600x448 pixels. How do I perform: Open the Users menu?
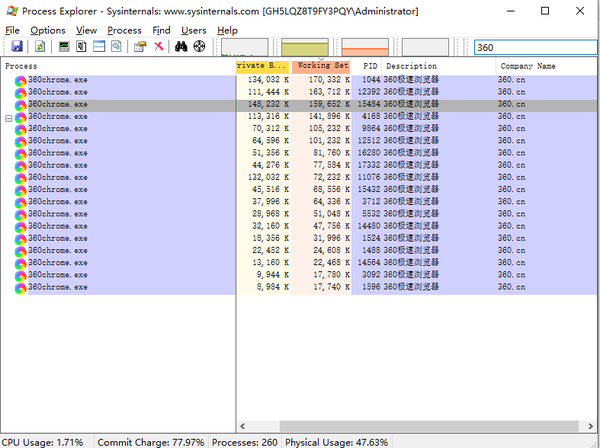tap(194, 30)
